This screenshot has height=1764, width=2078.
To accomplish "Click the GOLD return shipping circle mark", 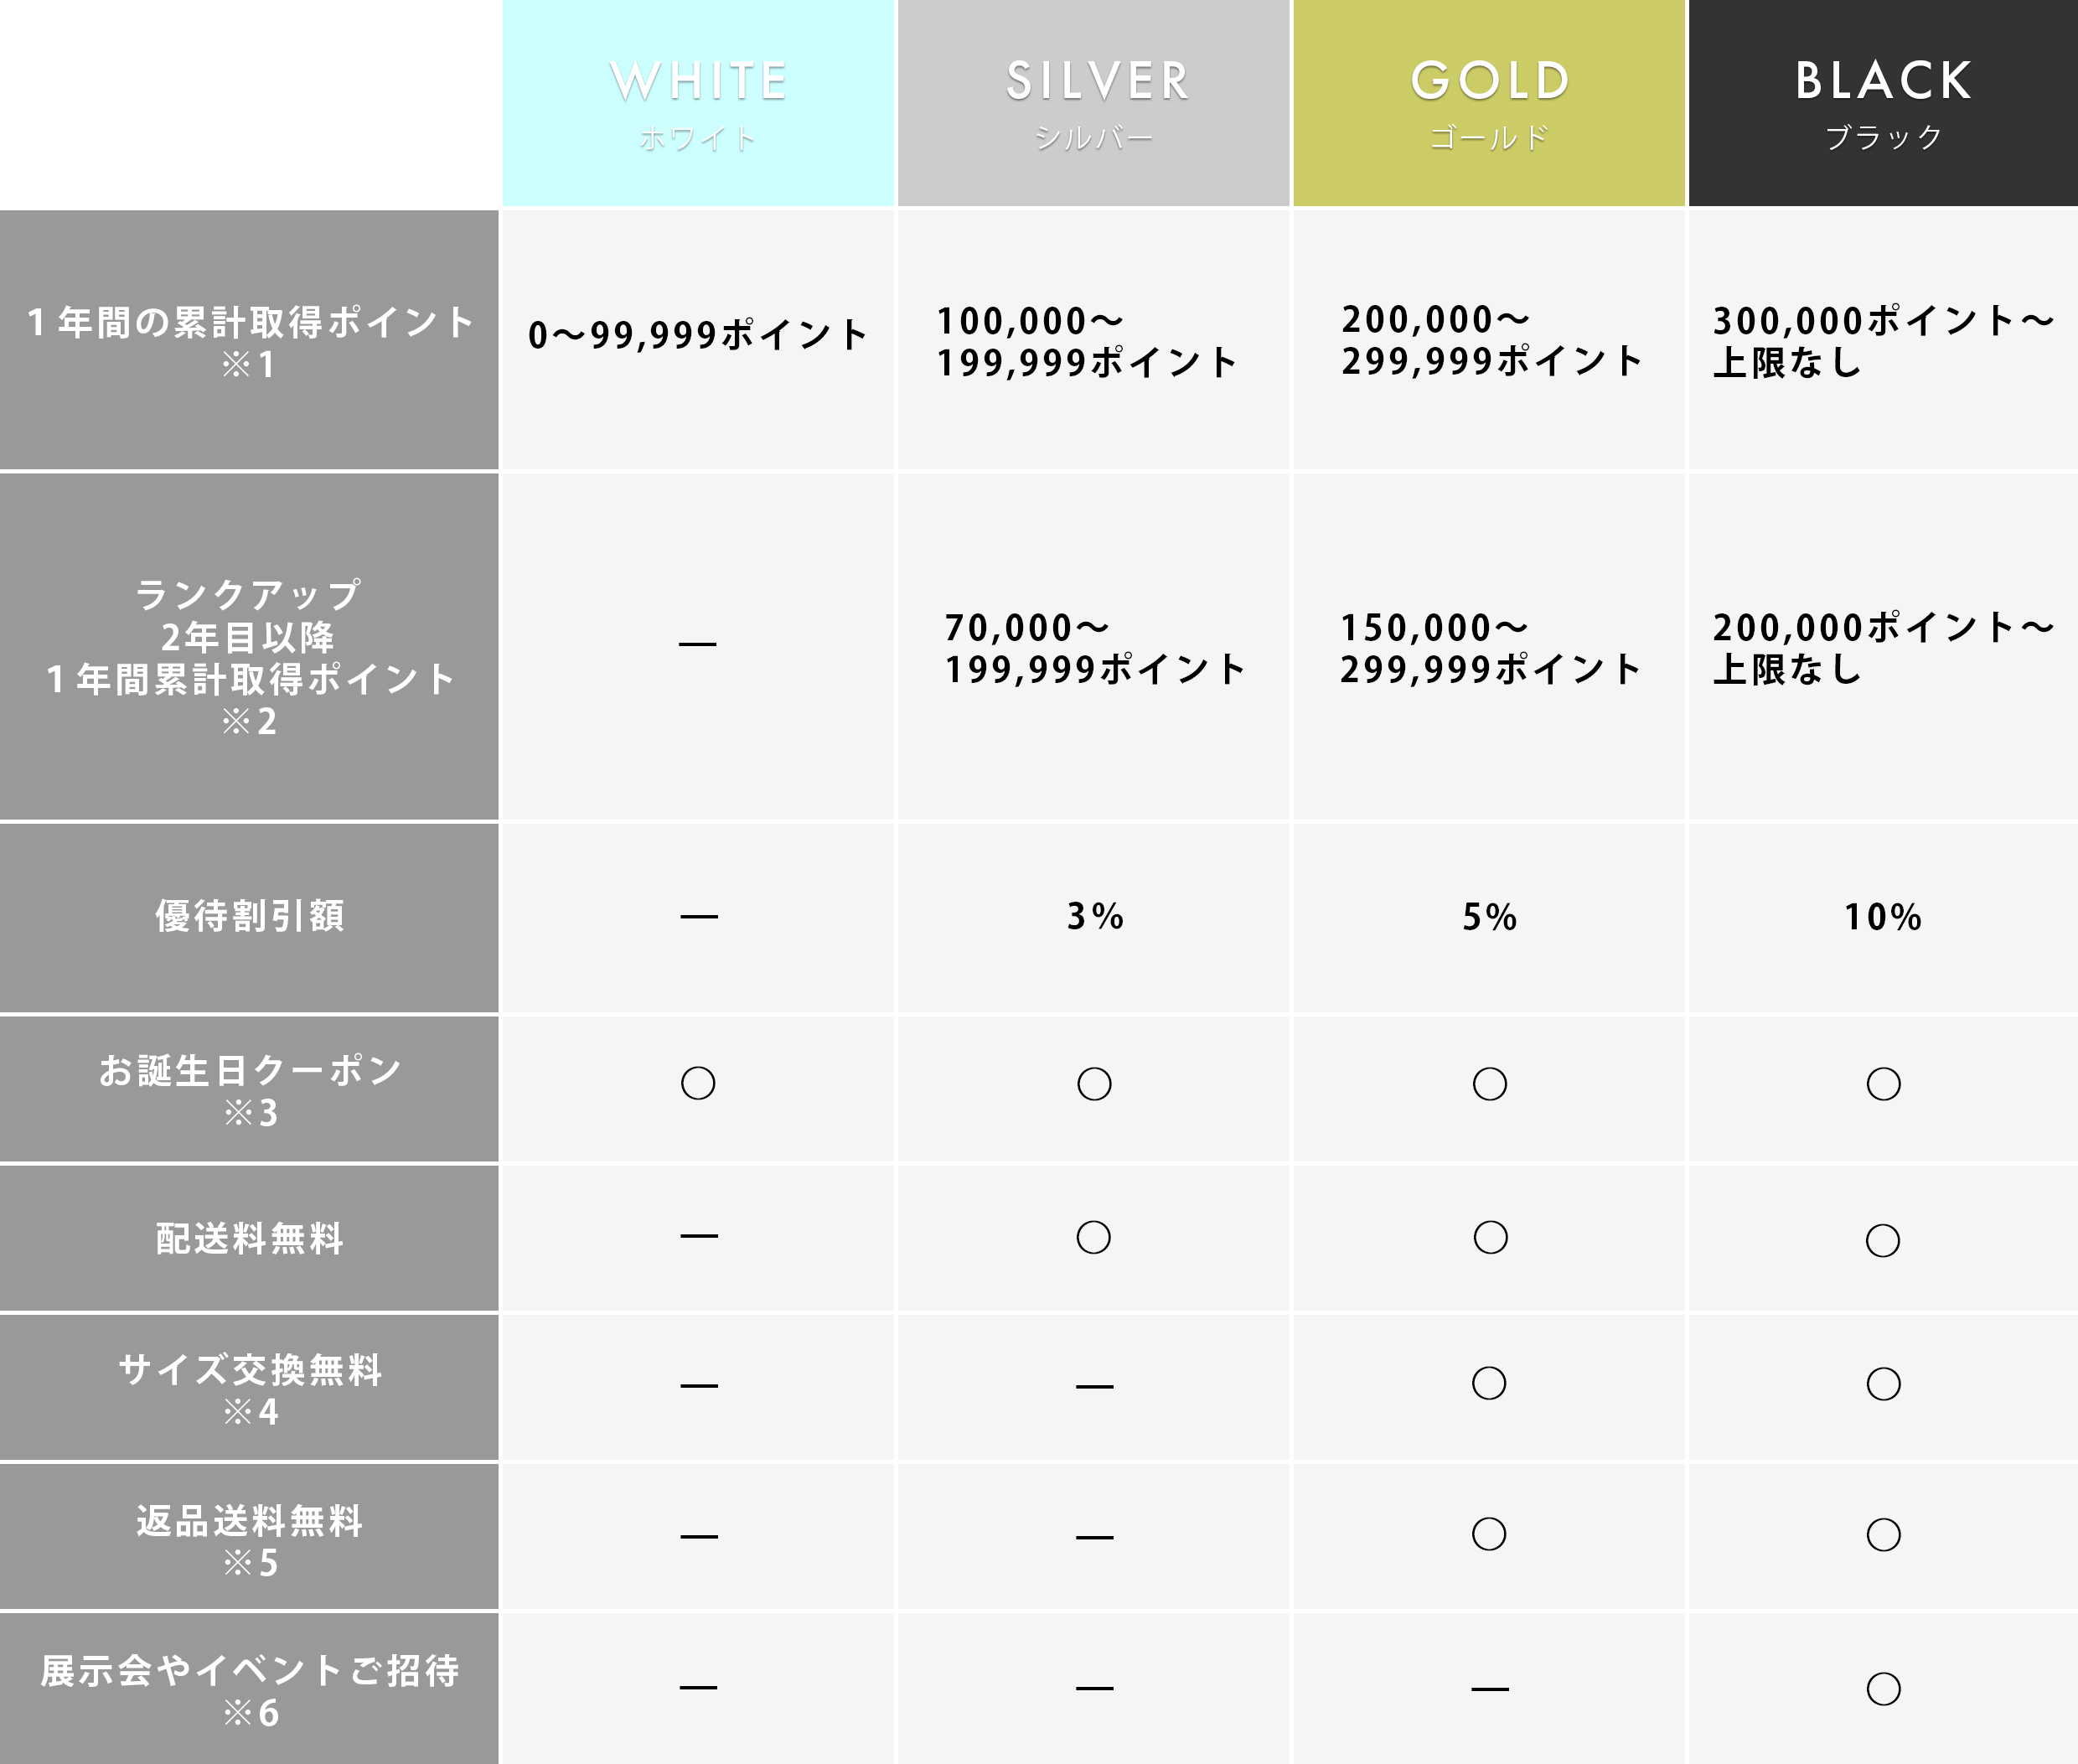I will 1489,1534.
